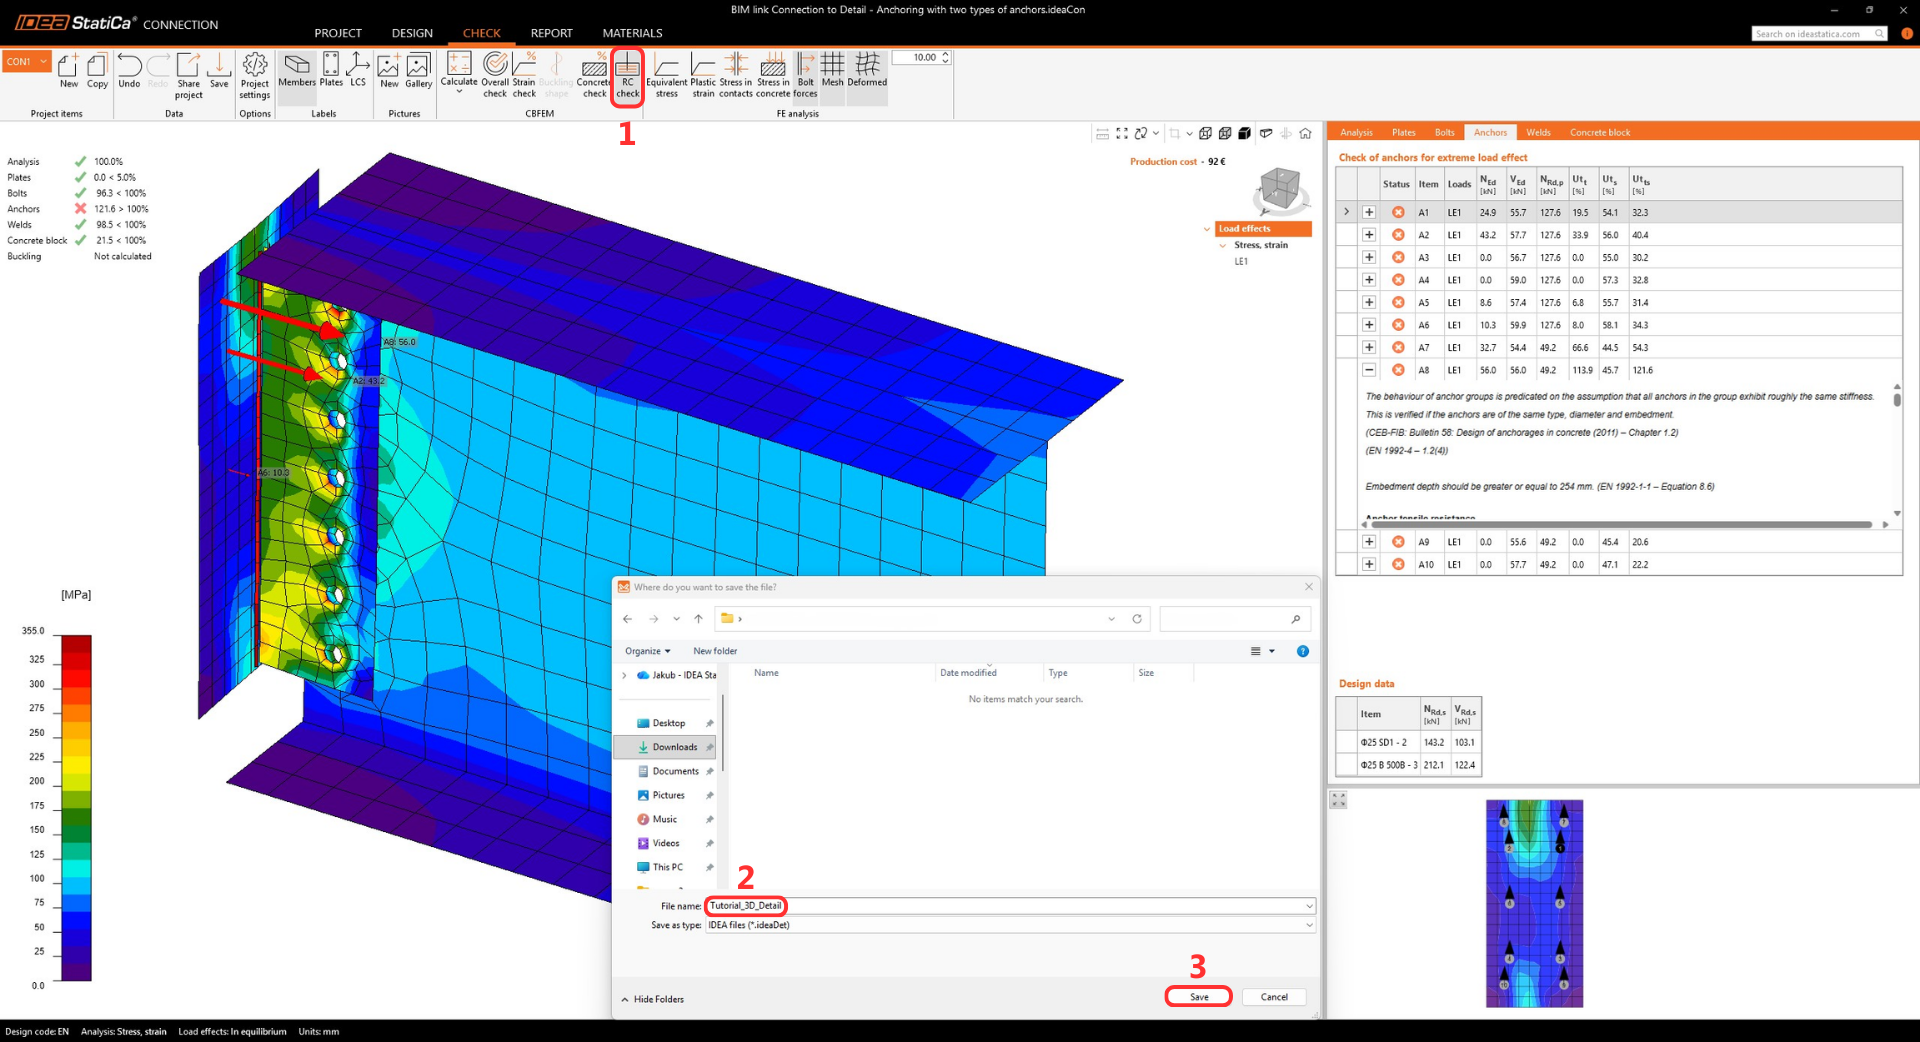
Task: Open Project settings
Action: [x=255, y=75]
